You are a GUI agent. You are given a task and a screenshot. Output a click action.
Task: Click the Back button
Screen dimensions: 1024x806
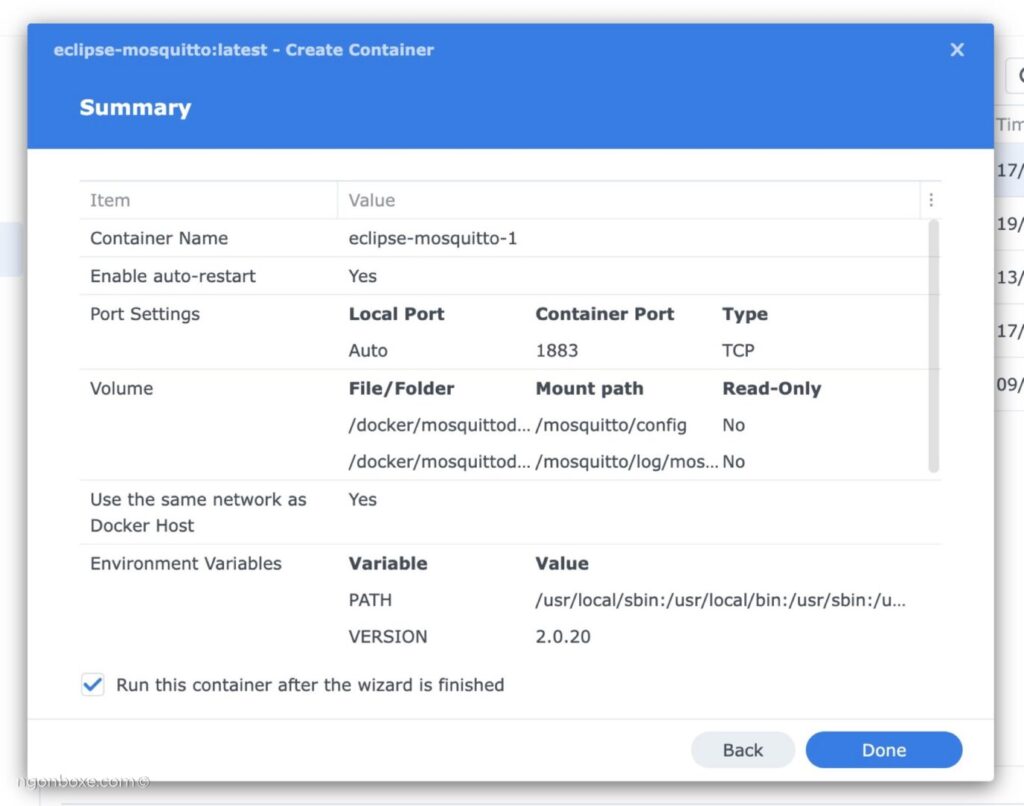click(743, 750)
